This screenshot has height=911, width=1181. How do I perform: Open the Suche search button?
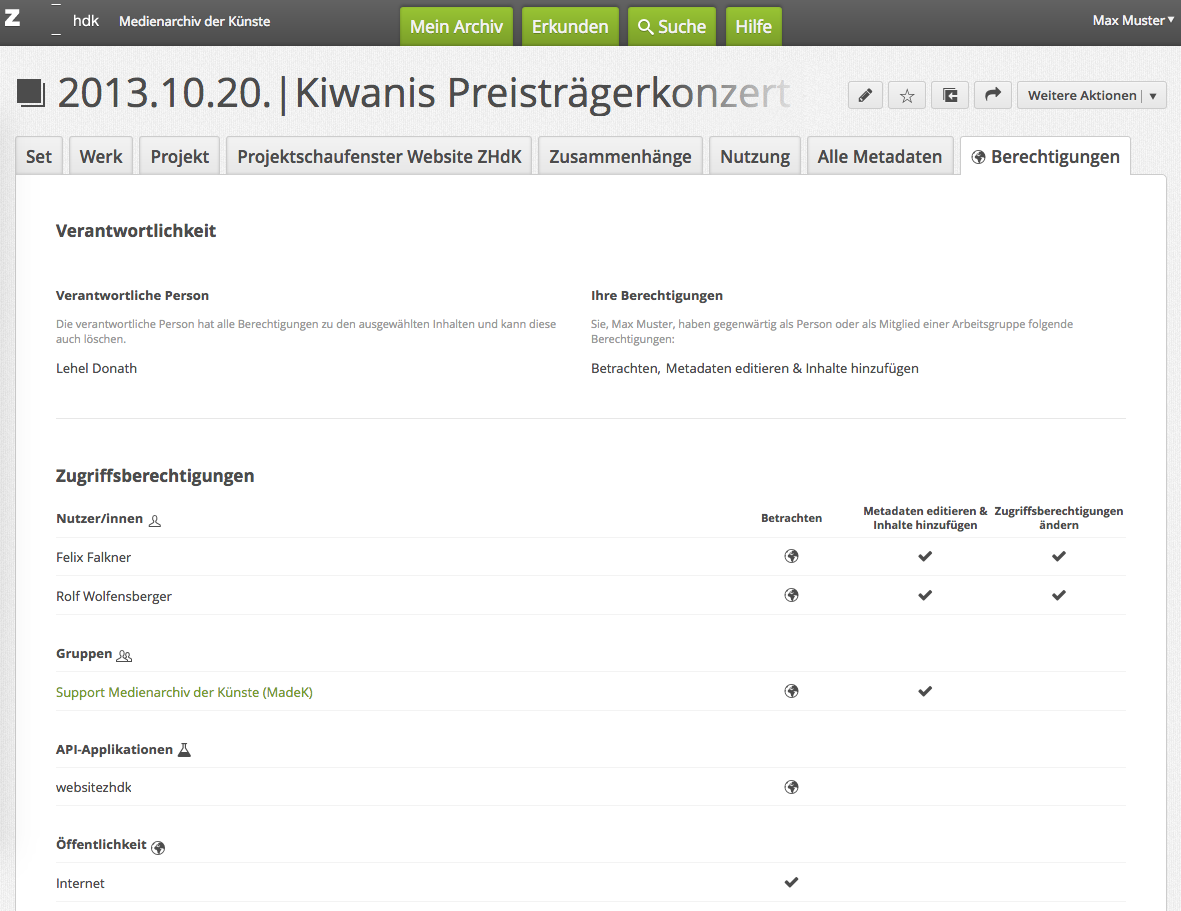pos(672,27)
